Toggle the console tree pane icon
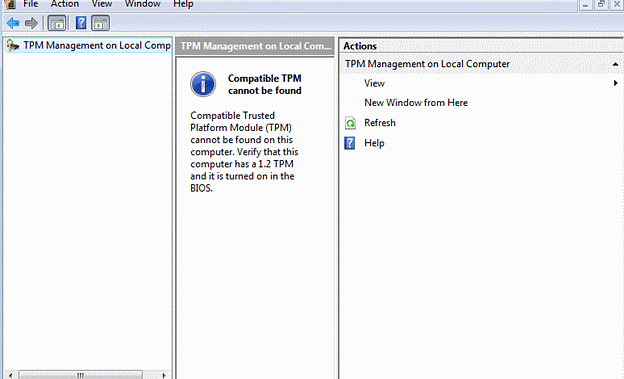Screen dimensions: 624x379 (x=57, y=23)
